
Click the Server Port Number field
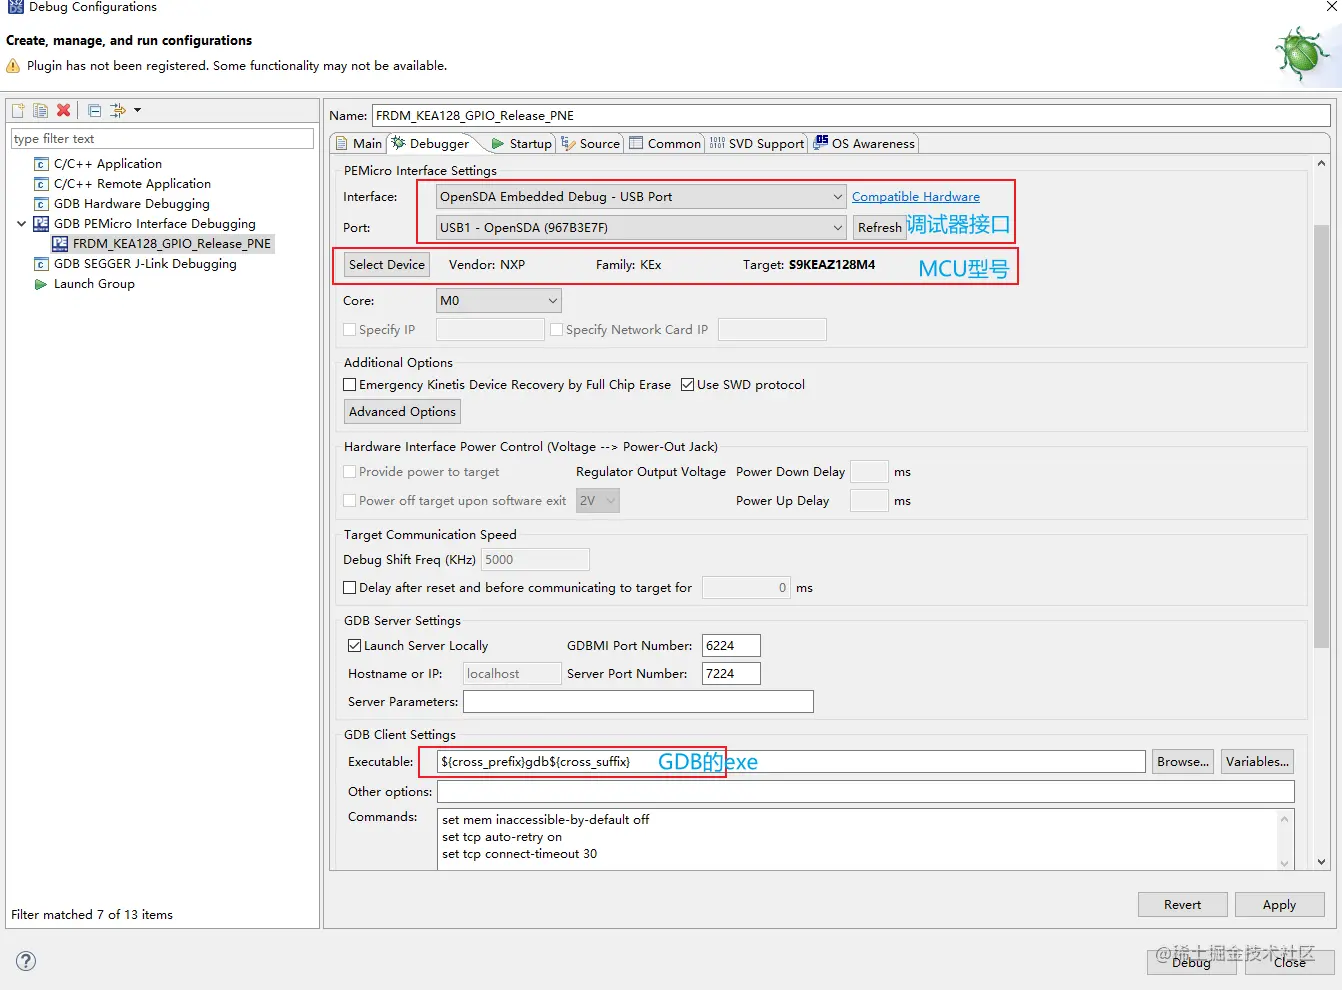pyautogui.click(x=731, y=674)
